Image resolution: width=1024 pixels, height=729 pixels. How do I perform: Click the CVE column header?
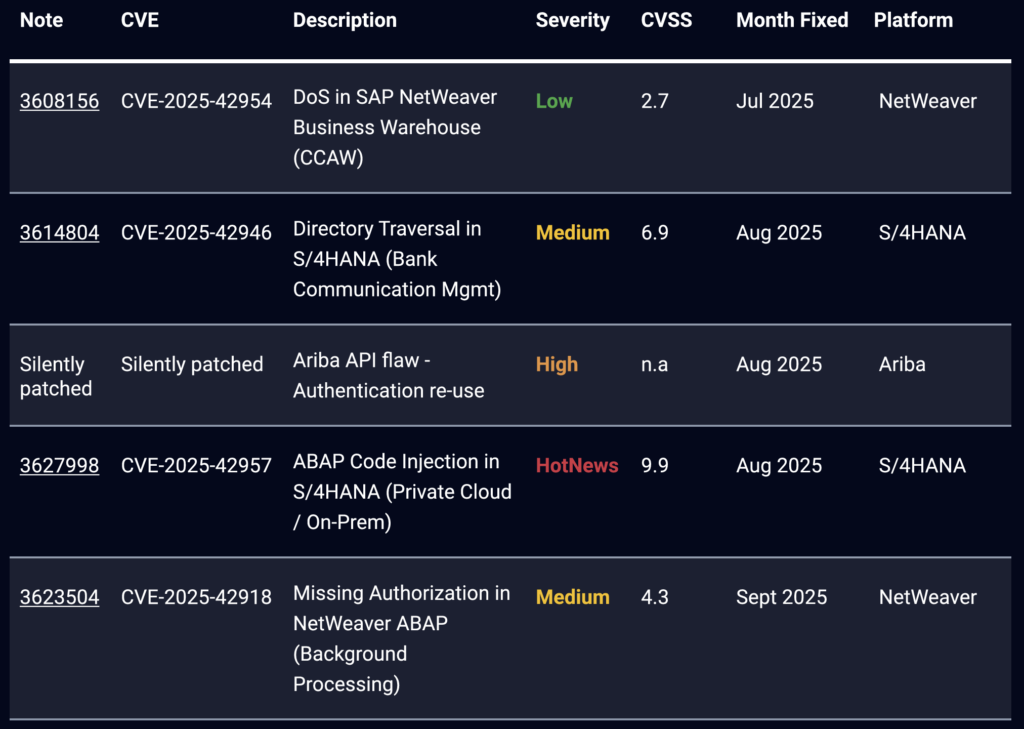[x=139, y=20]
